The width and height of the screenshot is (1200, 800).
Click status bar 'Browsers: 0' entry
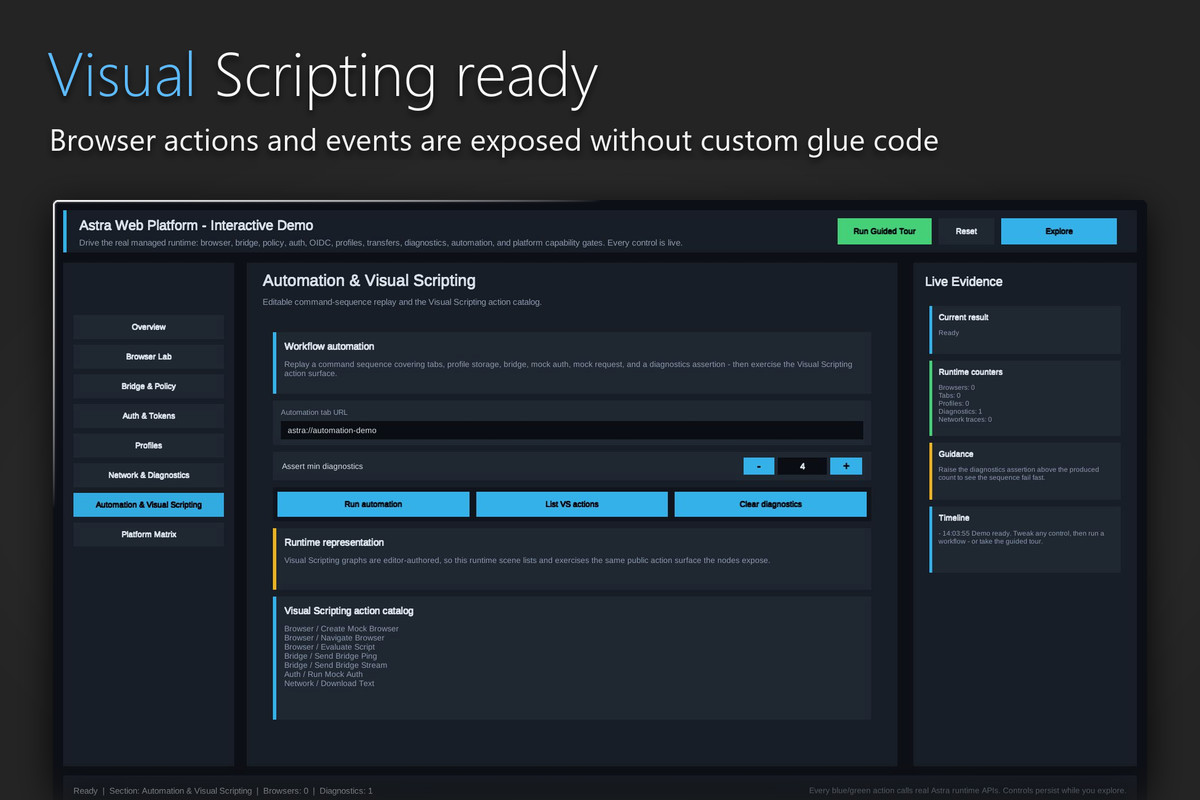coord(283,791)
